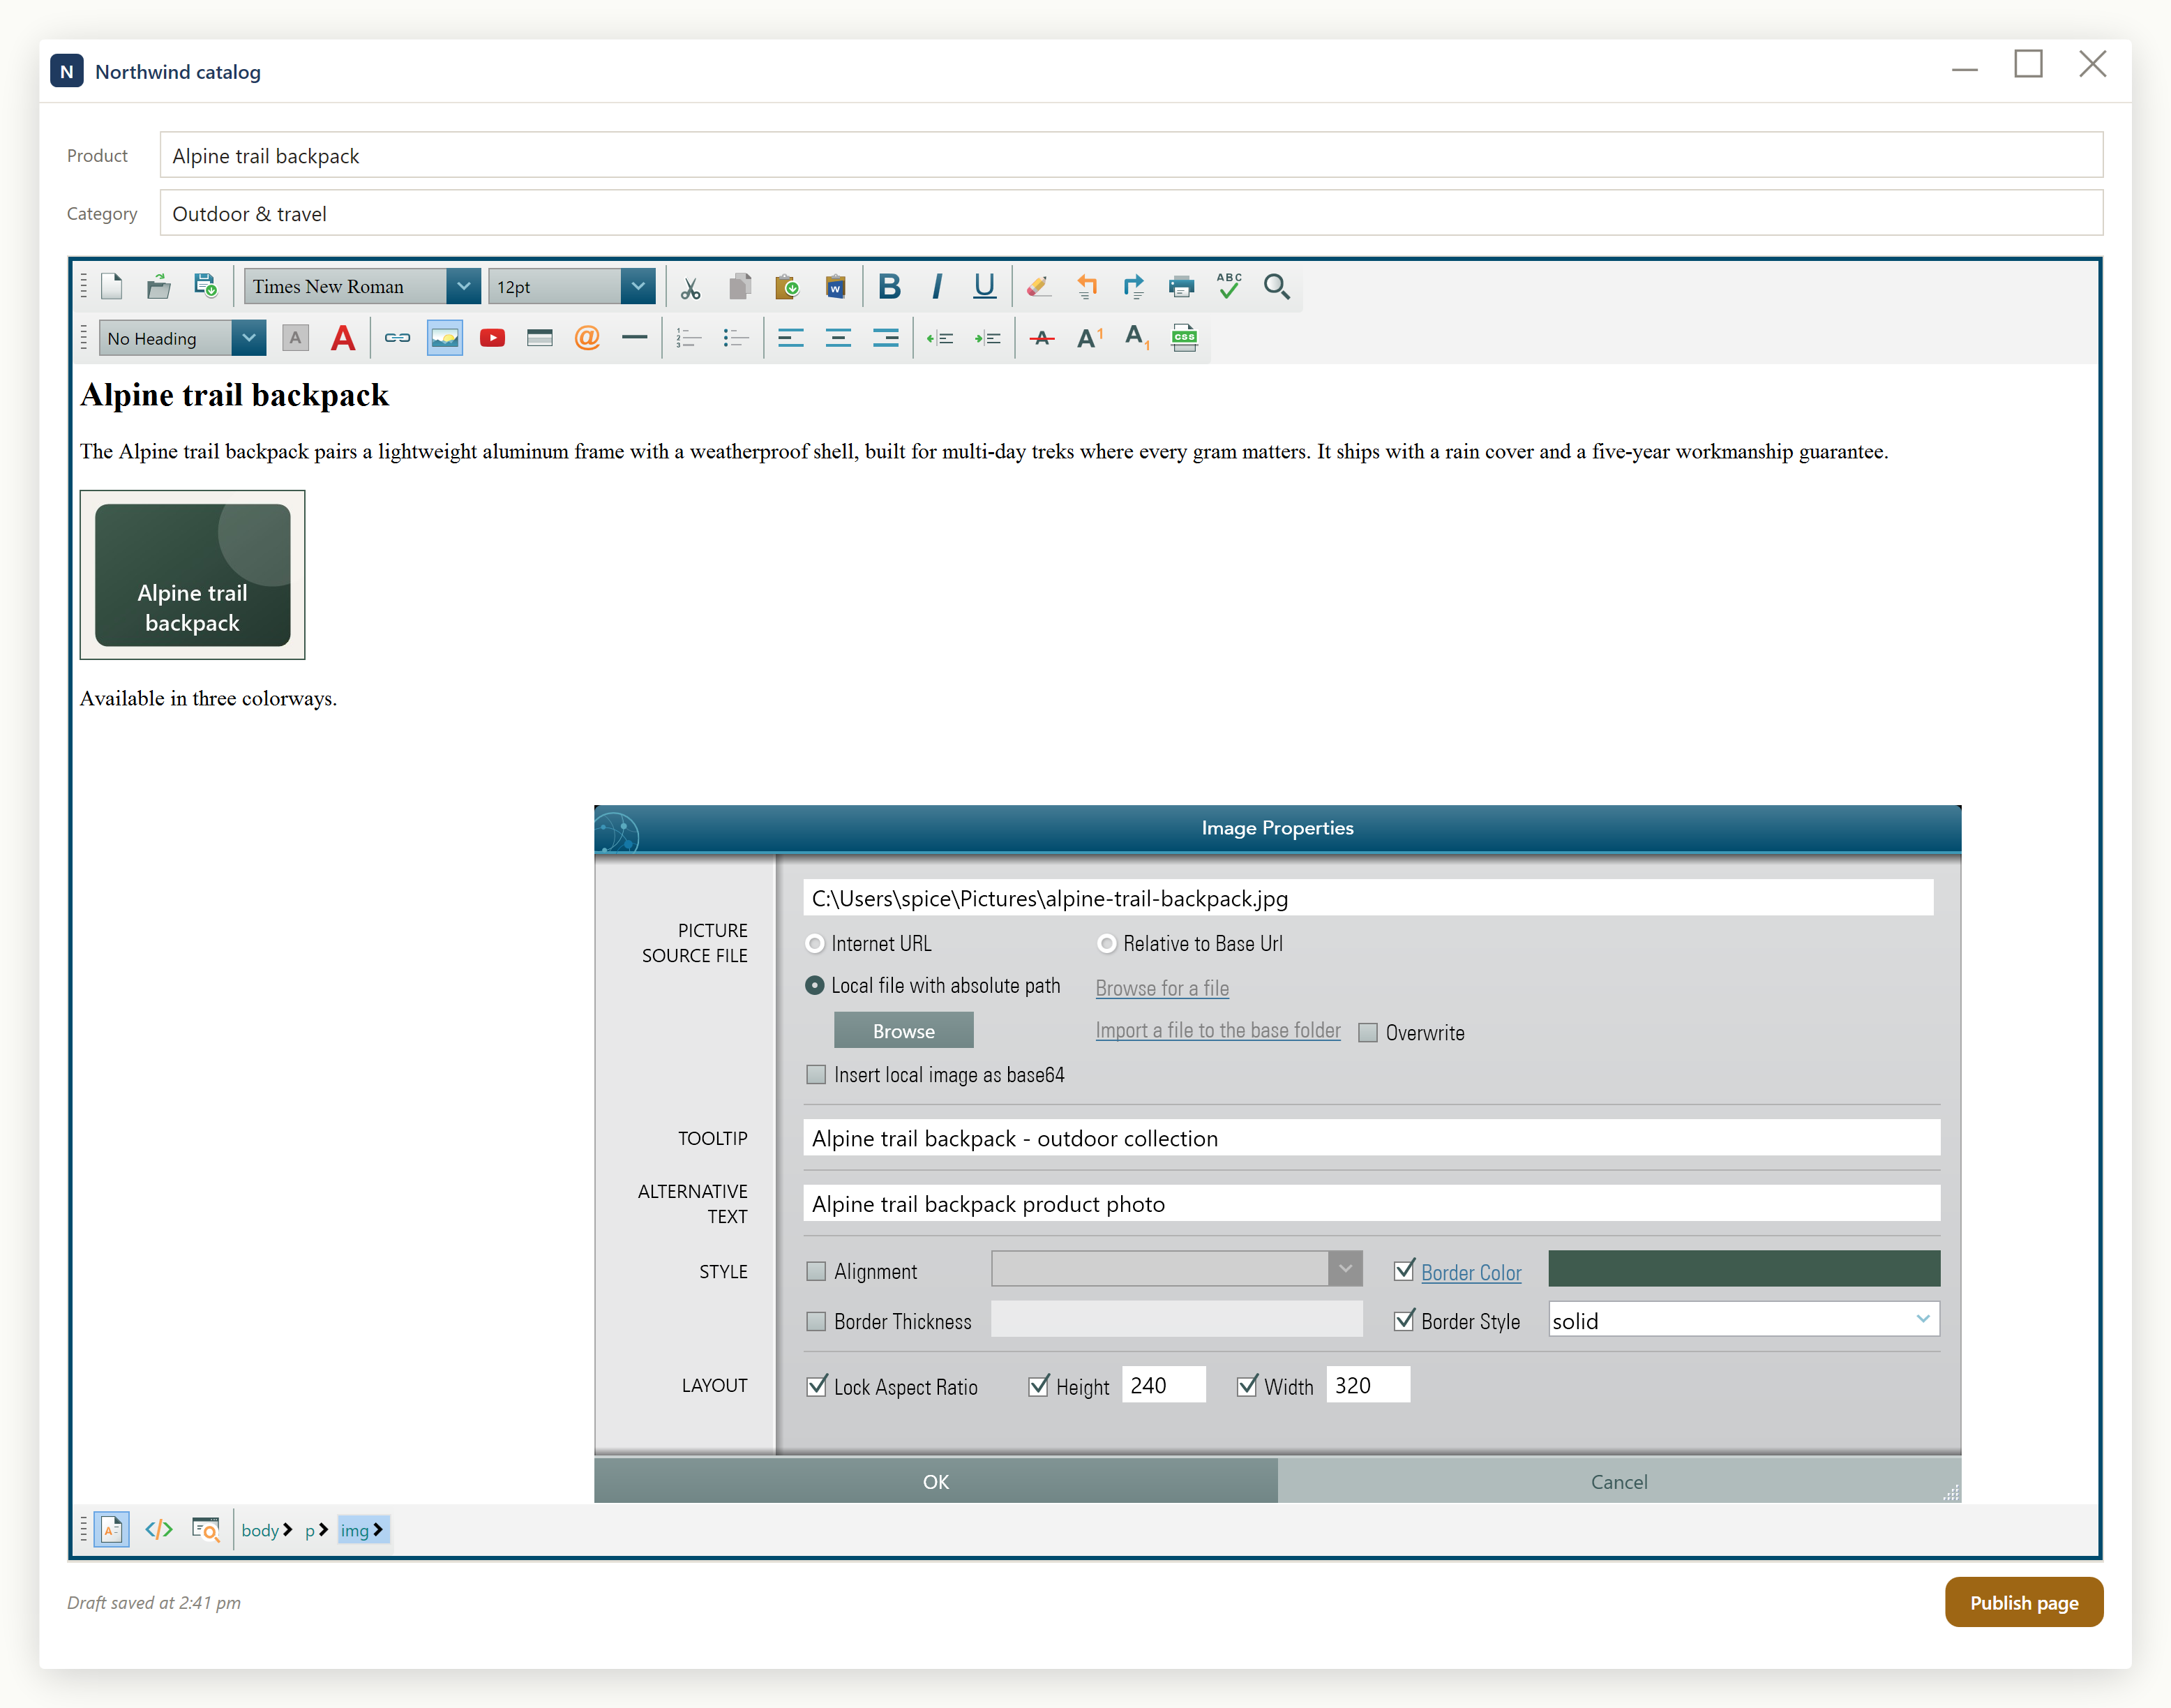Open a file with the folder icon
Viewport: 2171px width, 1708px height.
pos(159,287)
